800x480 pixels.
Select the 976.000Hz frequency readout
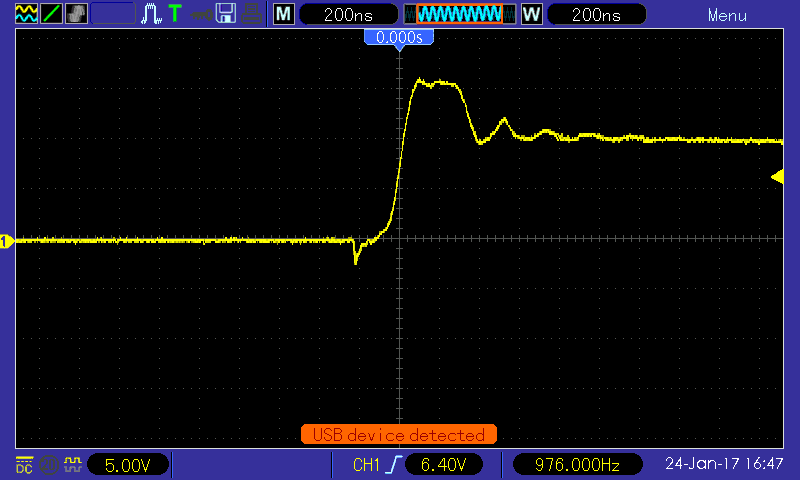pyautogui.click(x=577, y=465)
